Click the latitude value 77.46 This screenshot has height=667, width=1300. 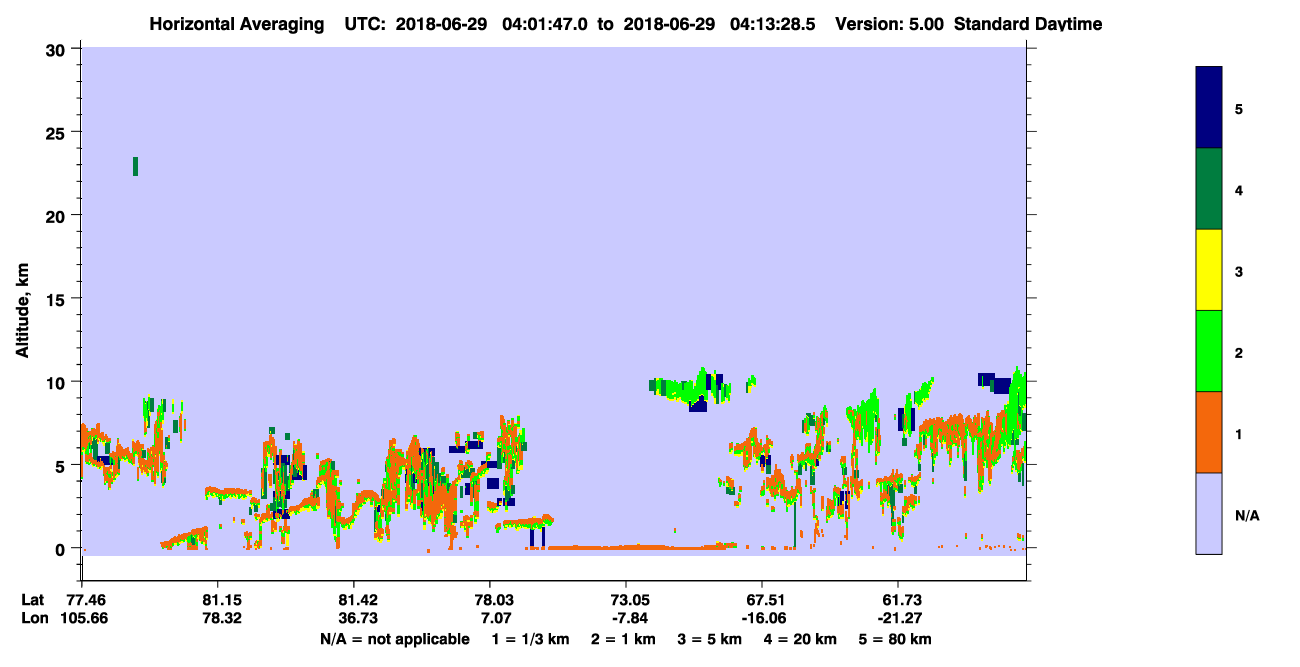click(x=87, y=600)
